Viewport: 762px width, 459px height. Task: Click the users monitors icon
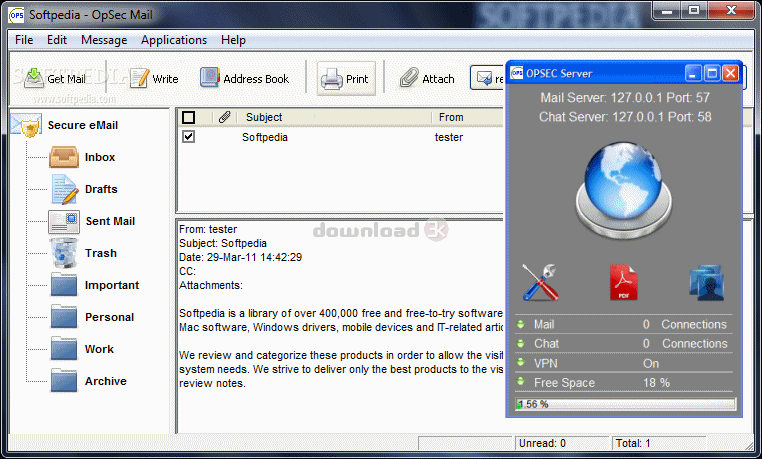click(x=707, y=283)
